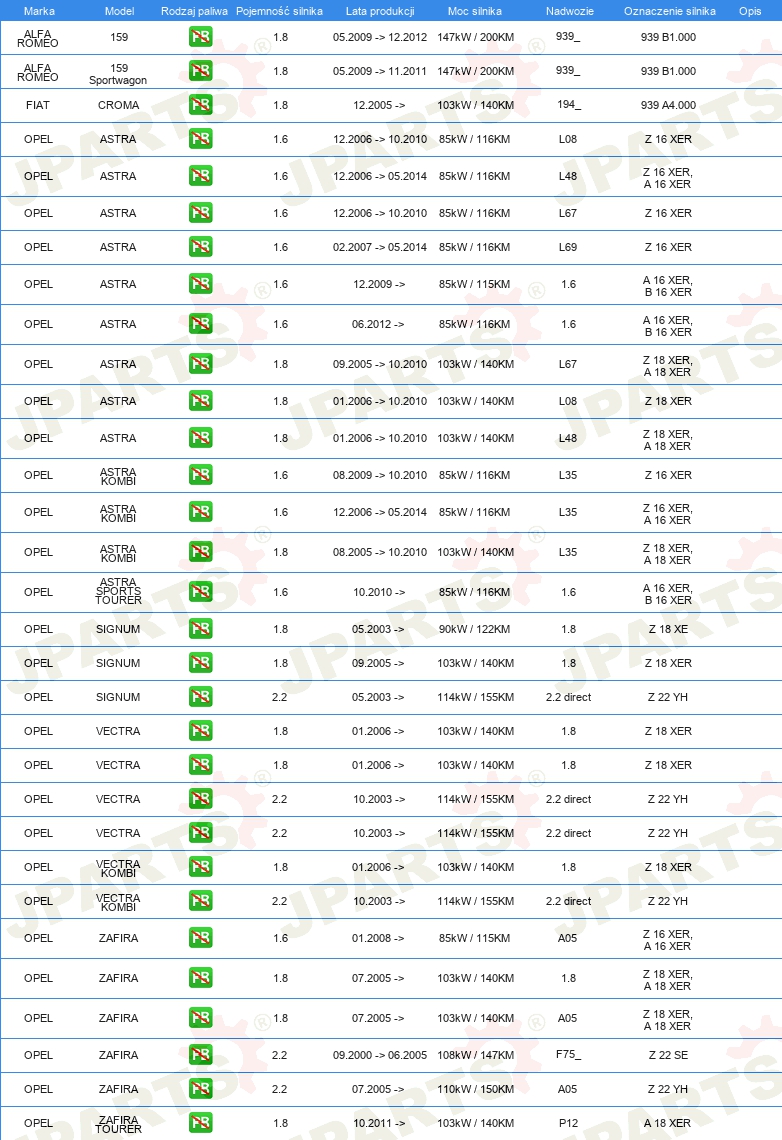Click the fuel icon for Astra produced from 12.2009
The width and height of the screenshot is (782, 1140).
tap(201, 284)
